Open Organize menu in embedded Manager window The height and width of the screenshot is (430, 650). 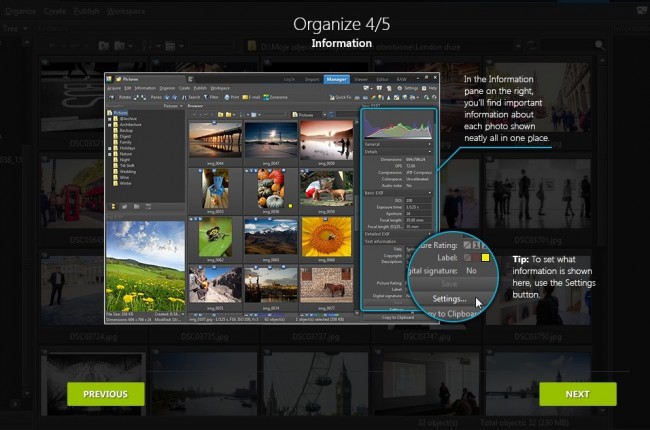click(167, 88)
